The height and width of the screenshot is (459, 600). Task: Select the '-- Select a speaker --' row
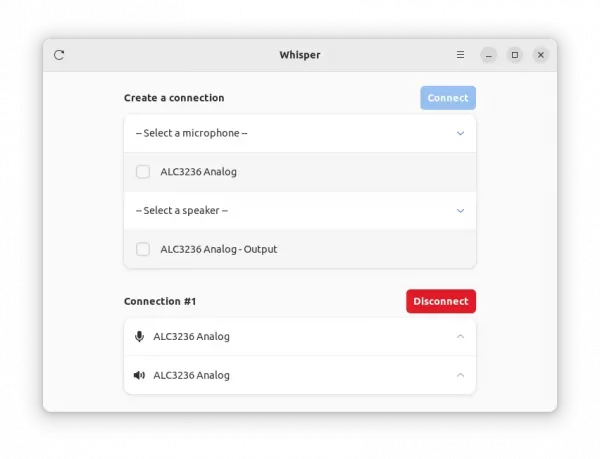pos(300,210)
